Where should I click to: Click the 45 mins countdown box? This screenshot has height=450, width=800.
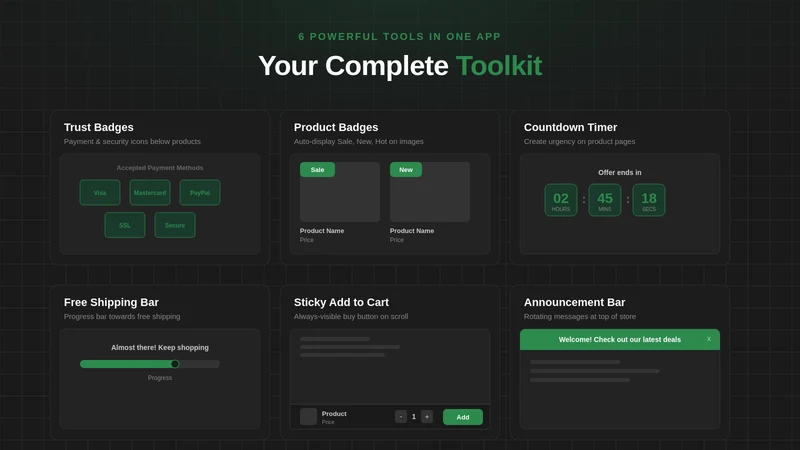click(605, 200)
